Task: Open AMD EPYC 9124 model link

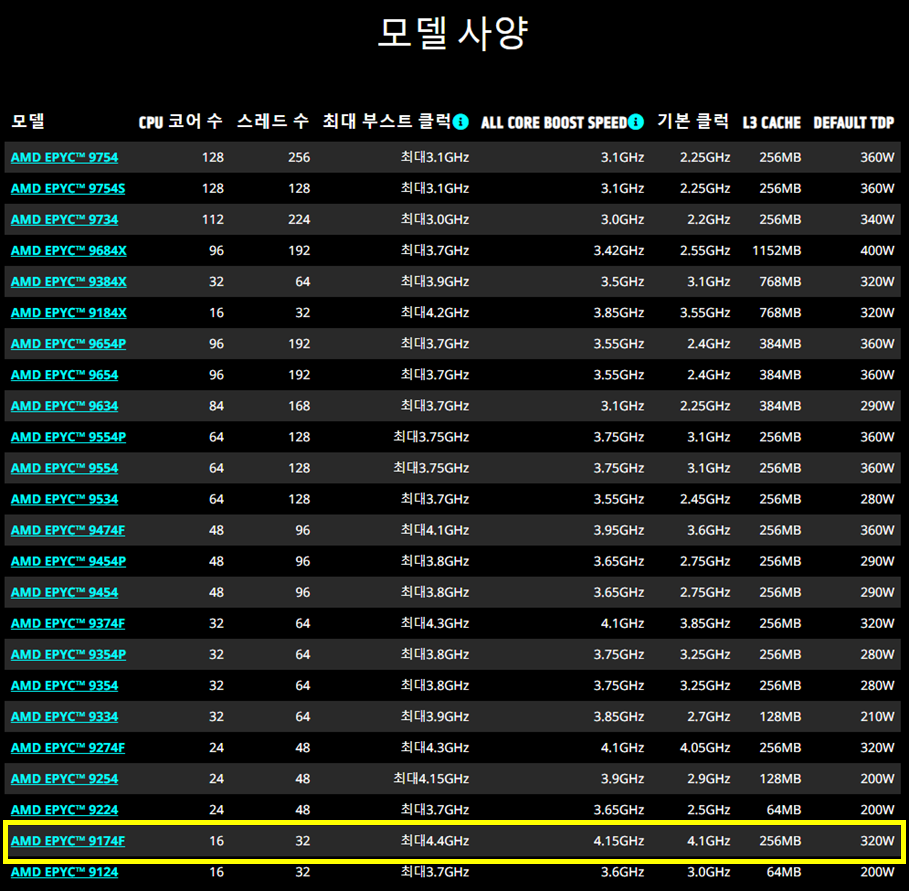Action: click(x=64, y=872)
